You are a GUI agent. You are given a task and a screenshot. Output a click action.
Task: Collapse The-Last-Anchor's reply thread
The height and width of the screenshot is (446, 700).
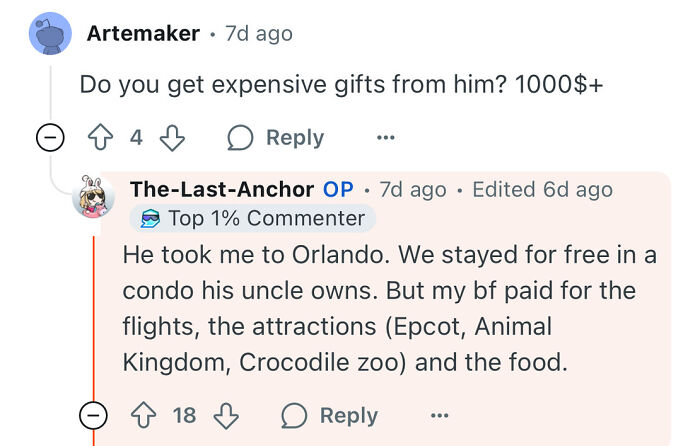pos(94,415)
